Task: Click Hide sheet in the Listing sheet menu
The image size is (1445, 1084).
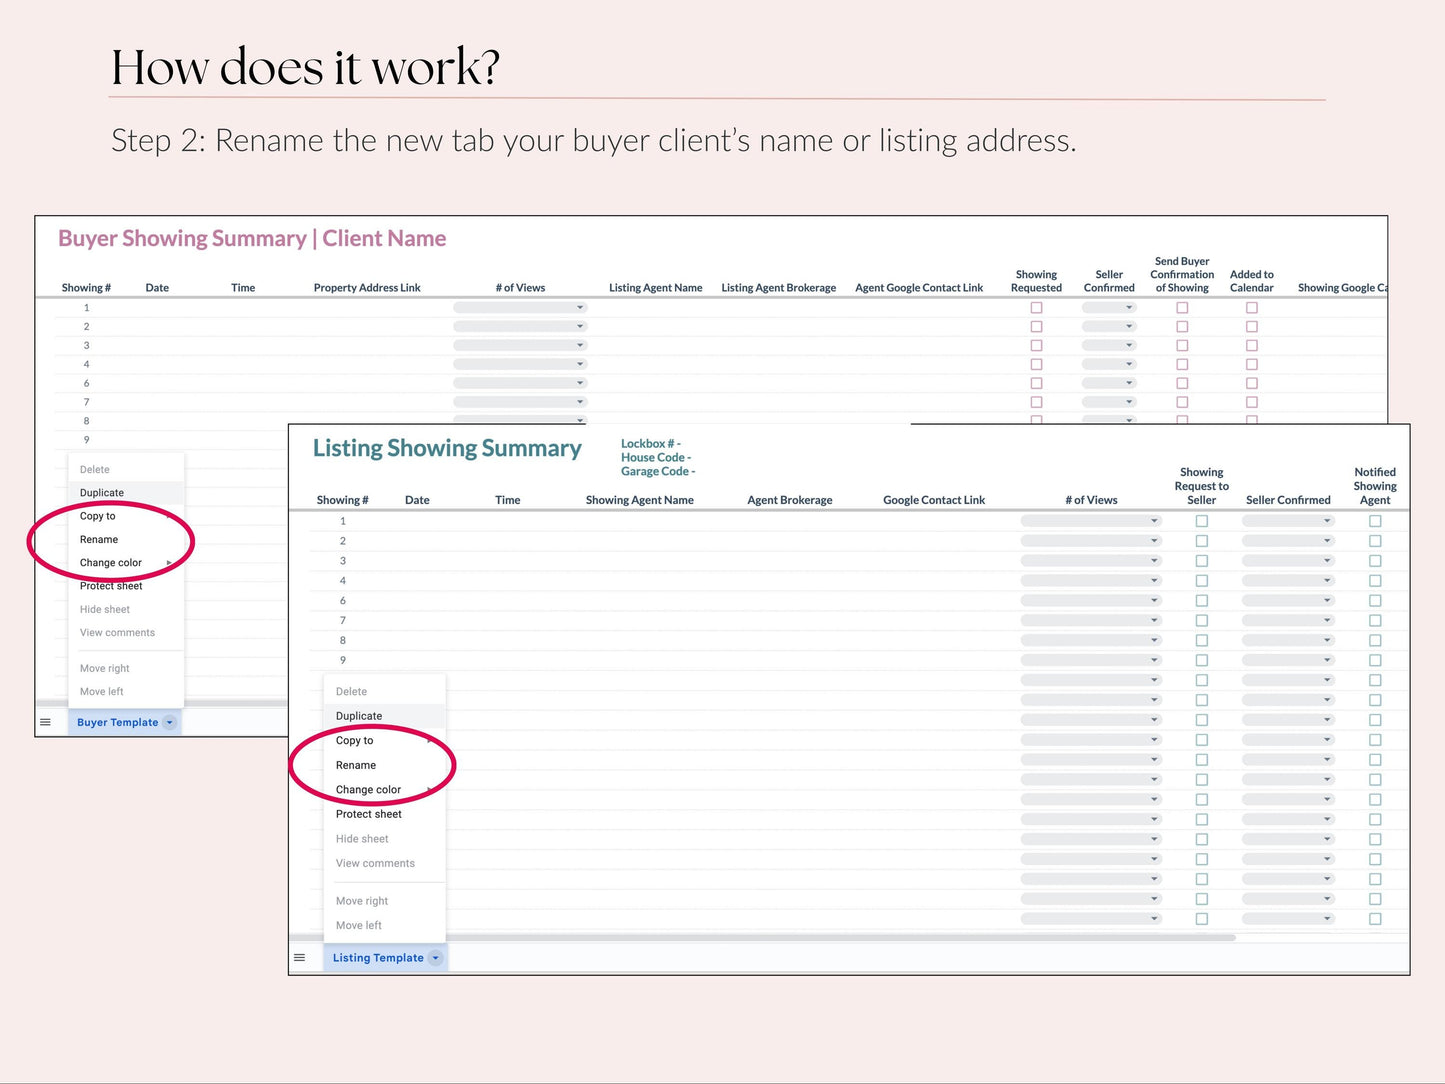Action: tap(362, 839)
